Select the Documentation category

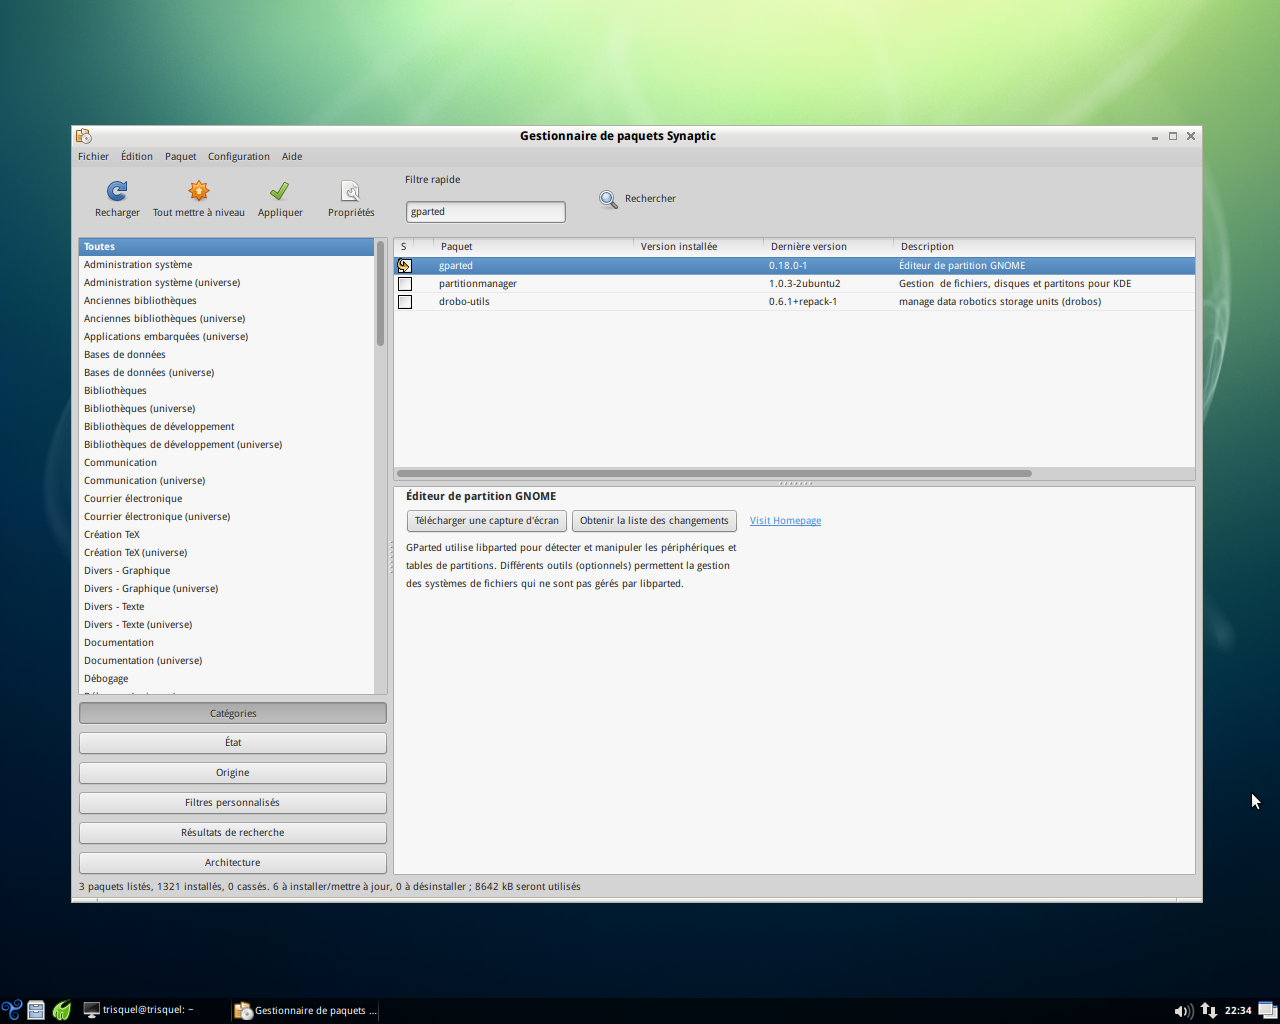[226, 643]
